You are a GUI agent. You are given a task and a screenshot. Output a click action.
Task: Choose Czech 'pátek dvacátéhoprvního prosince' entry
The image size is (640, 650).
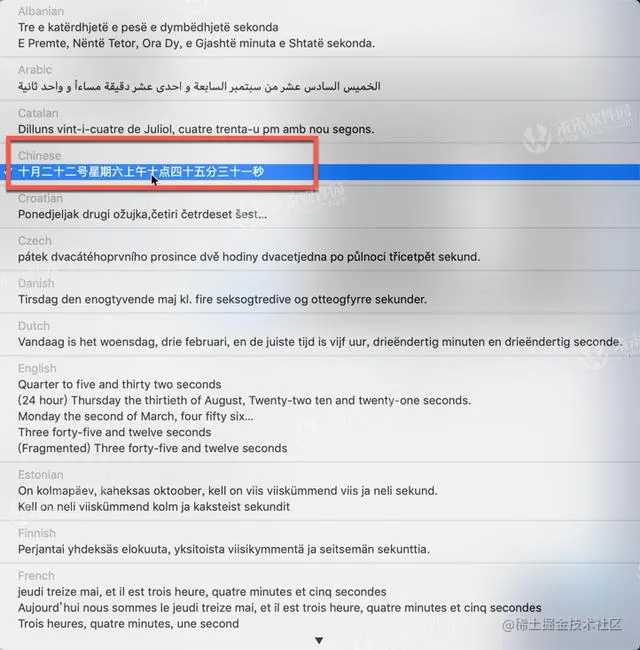point(249,257)
